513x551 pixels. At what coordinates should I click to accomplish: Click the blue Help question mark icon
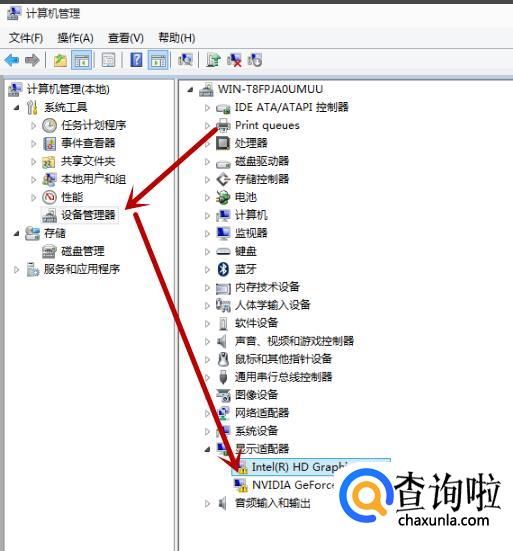point(136,60)
